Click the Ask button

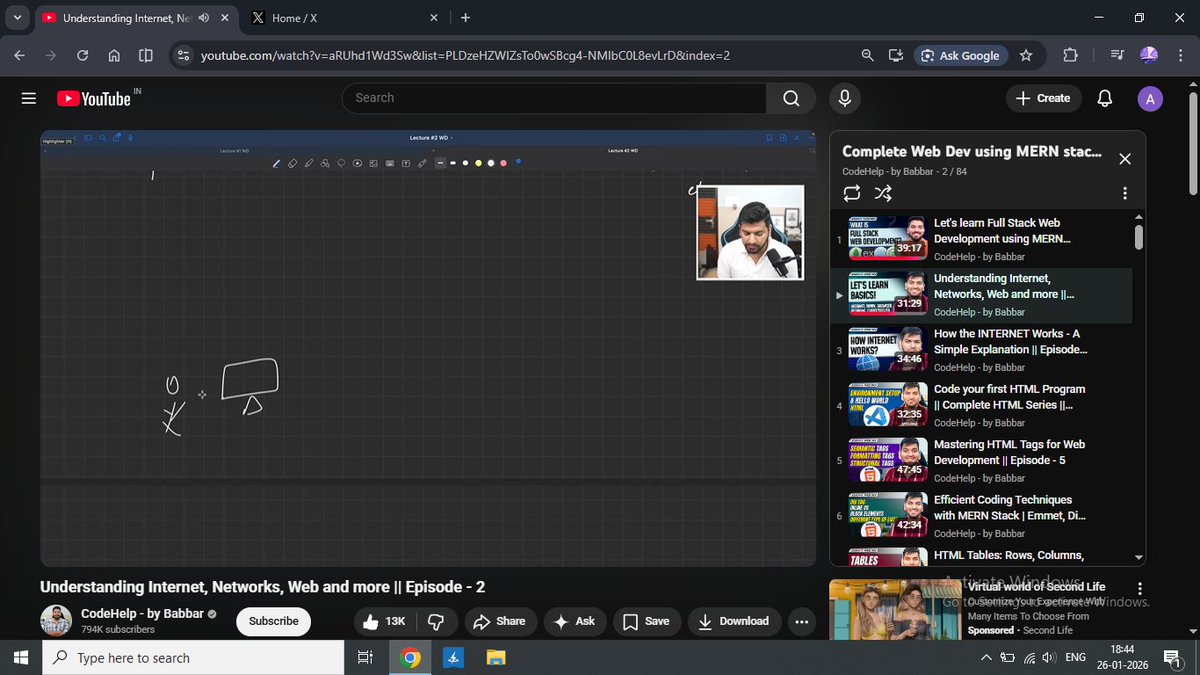[x=574, y=621]
